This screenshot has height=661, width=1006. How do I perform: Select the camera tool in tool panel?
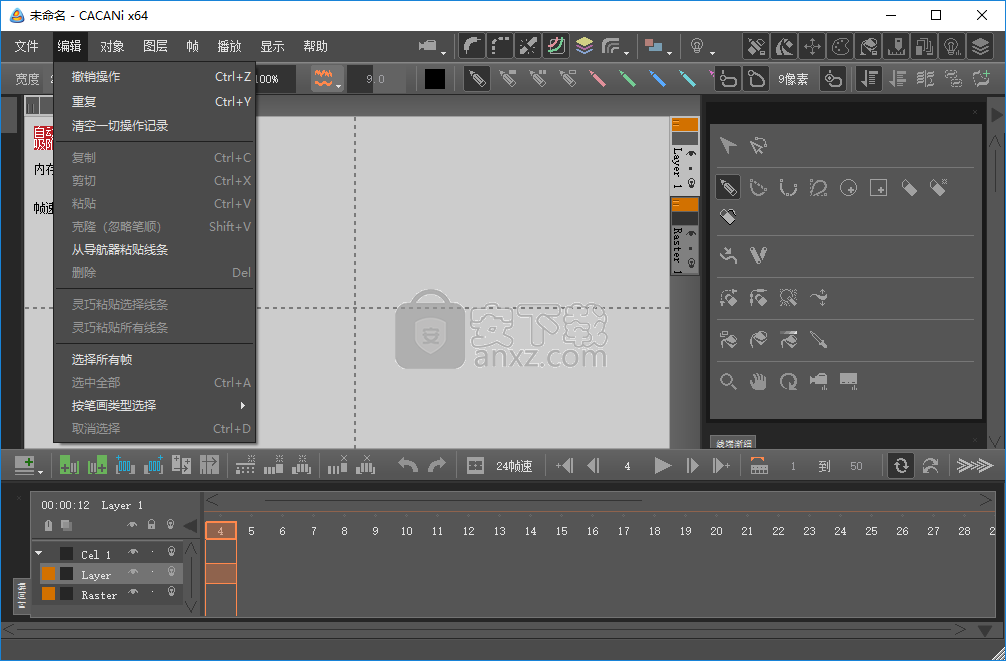click(819, 382)
